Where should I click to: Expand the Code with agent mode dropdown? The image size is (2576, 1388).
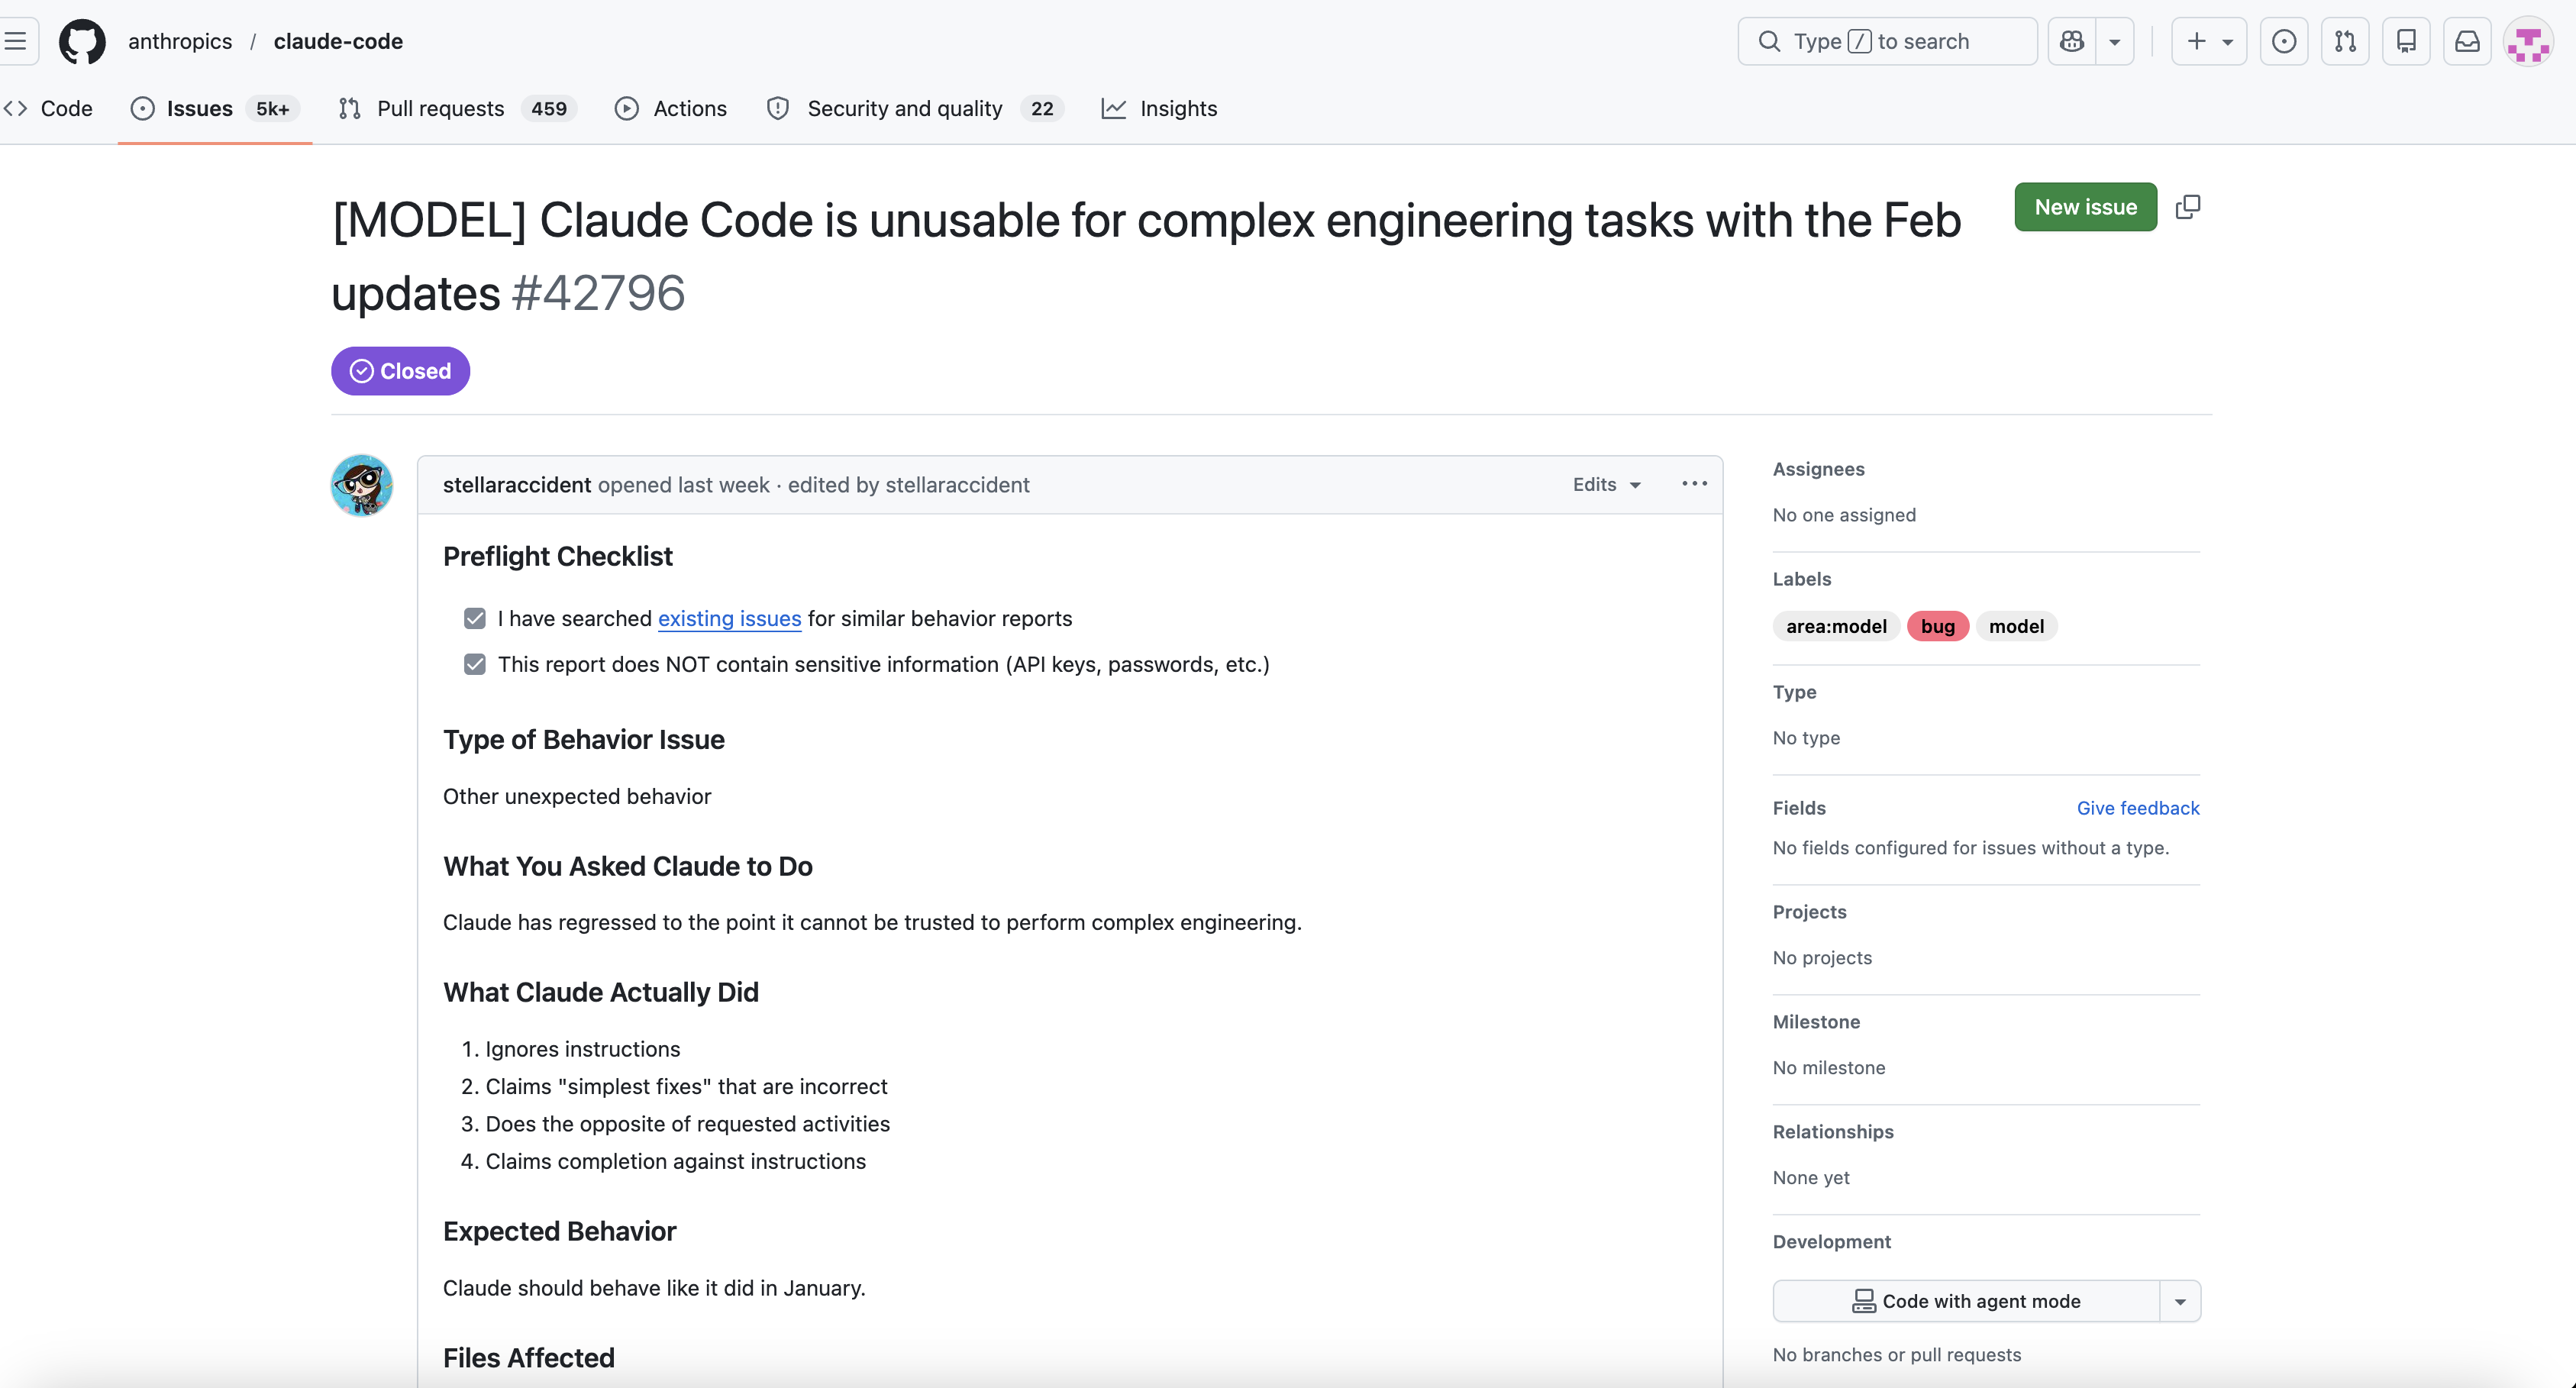pos(2181,1300)
